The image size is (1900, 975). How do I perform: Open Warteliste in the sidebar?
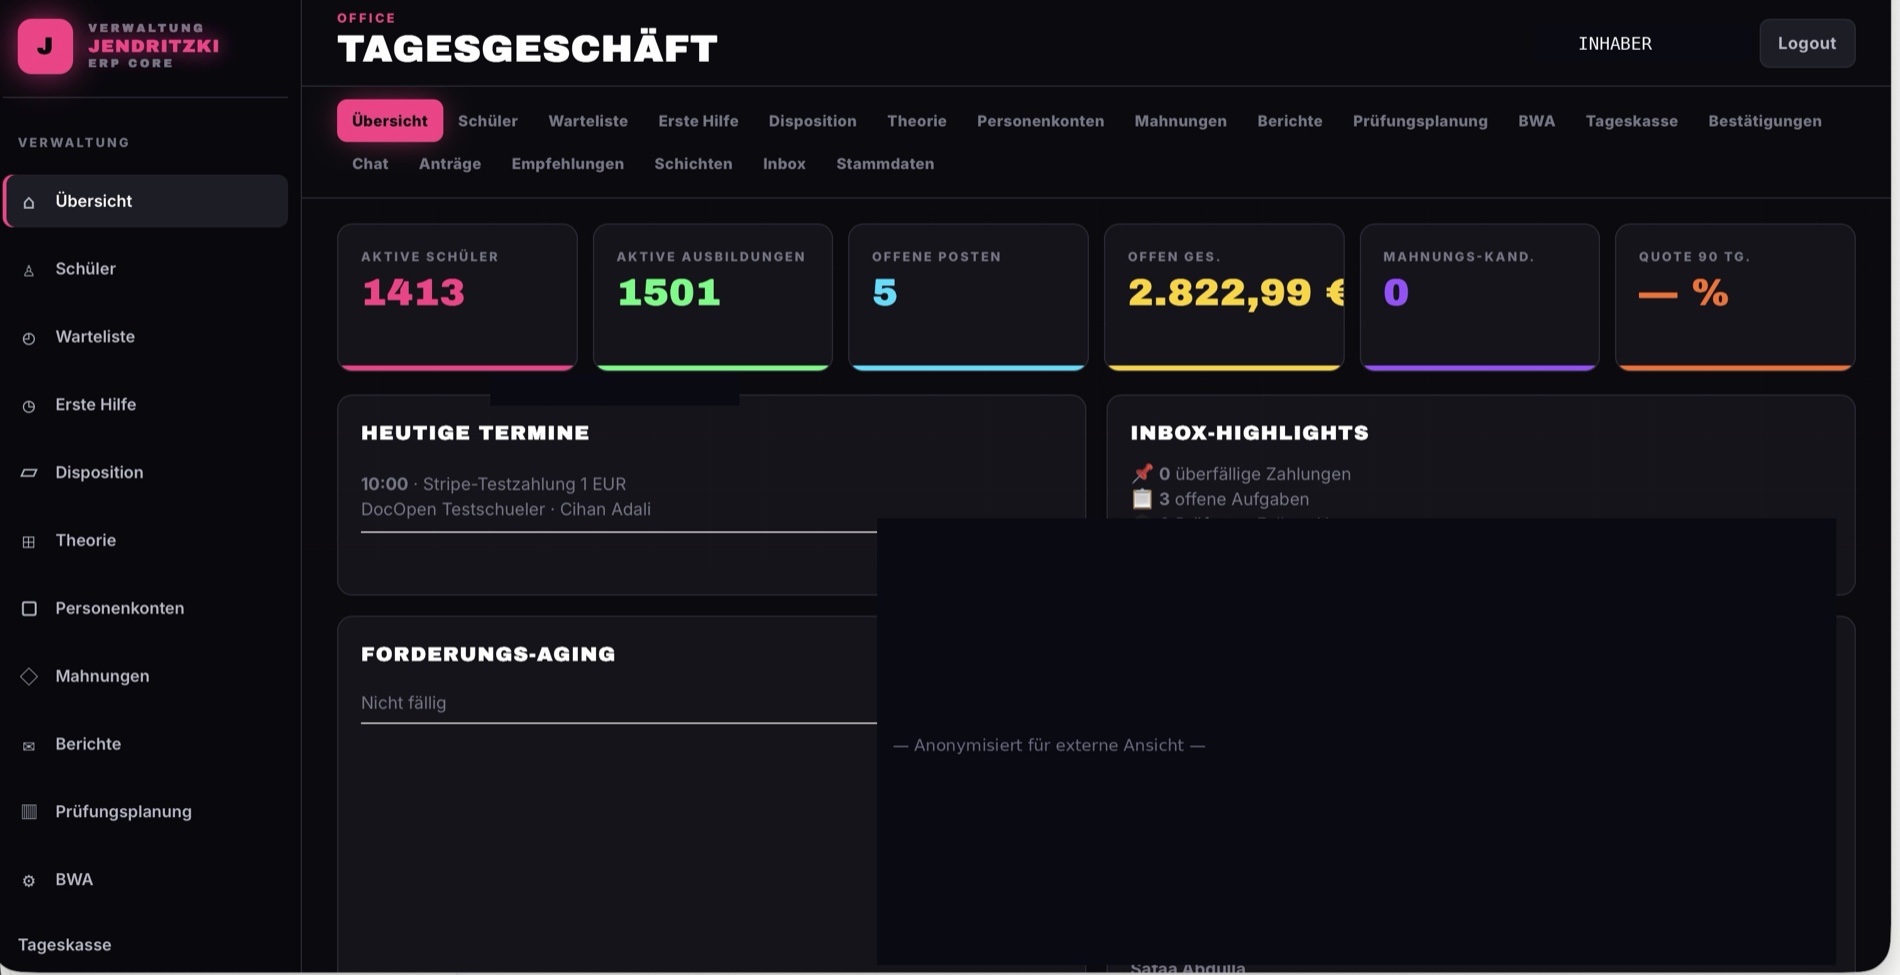point(145,337)
